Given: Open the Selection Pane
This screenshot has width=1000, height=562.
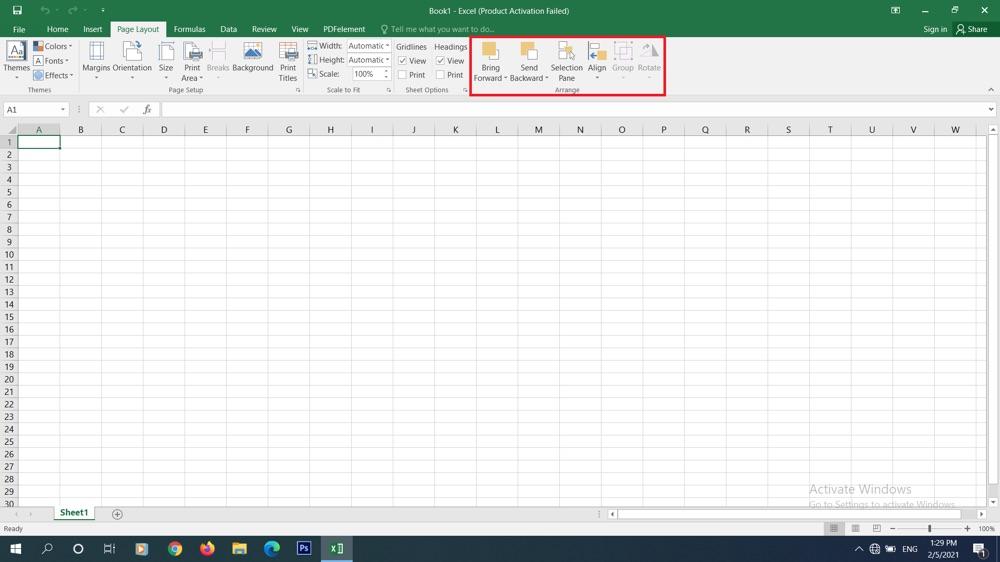Looking at the screenshot, I should coord(566,61).
